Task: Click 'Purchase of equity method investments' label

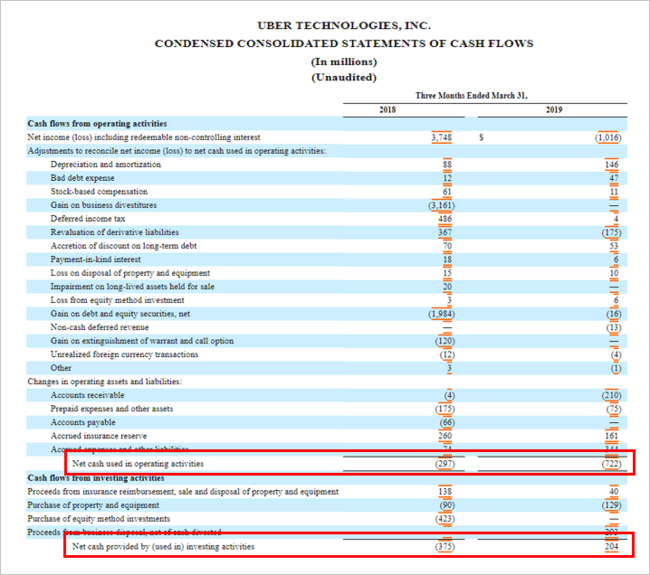Action: (99, 519)
